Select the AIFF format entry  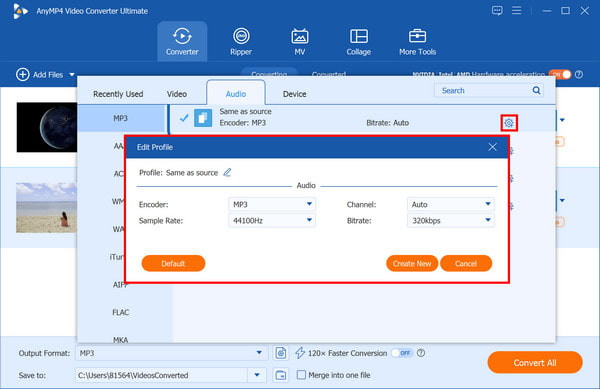pos(119,285)
